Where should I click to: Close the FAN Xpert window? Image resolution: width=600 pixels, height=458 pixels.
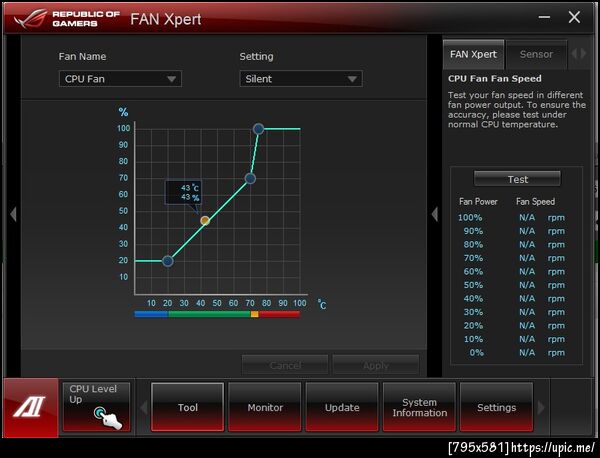pos(574,17)
